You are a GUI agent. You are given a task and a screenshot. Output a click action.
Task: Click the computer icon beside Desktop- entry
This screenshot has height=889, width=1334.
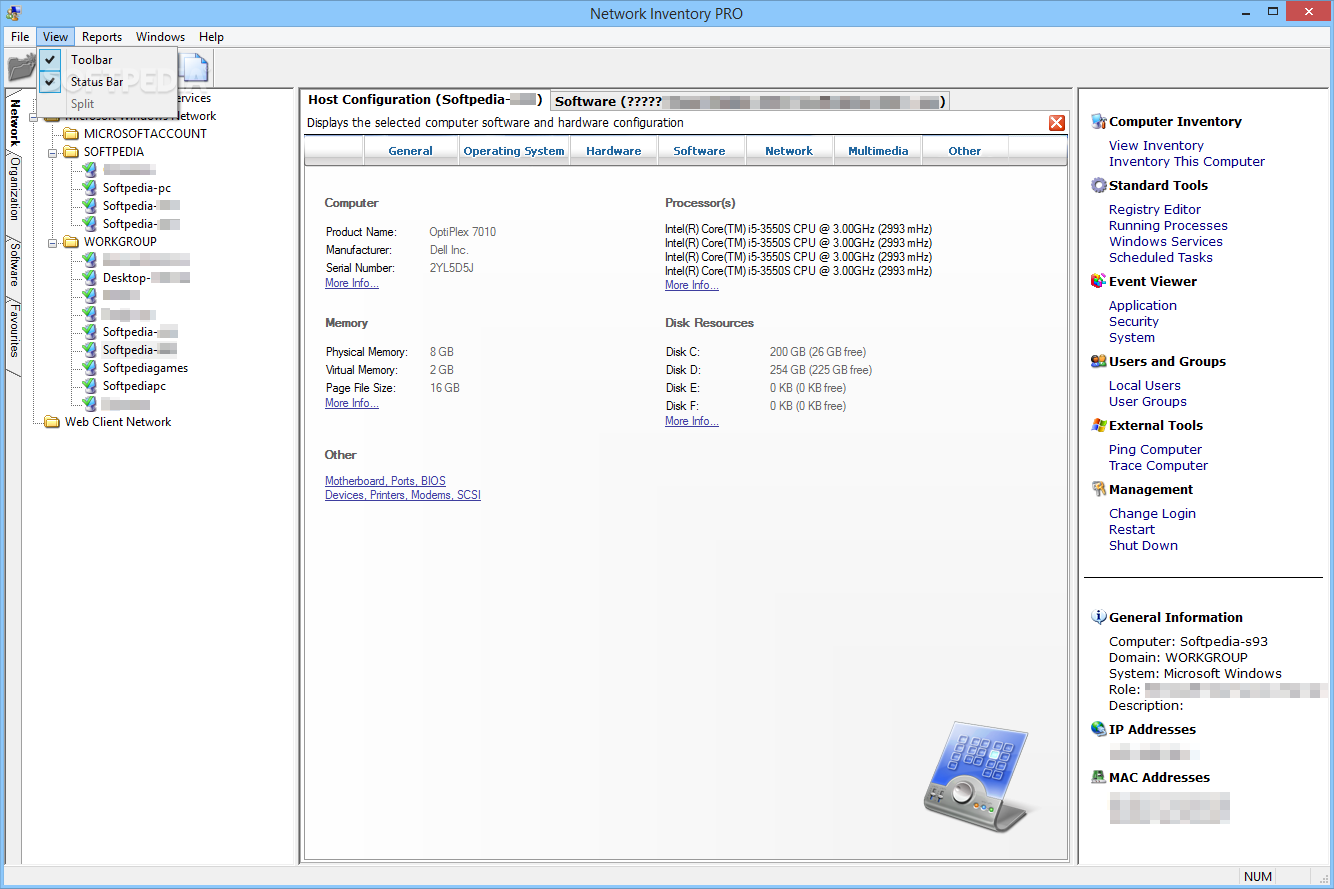89,278
